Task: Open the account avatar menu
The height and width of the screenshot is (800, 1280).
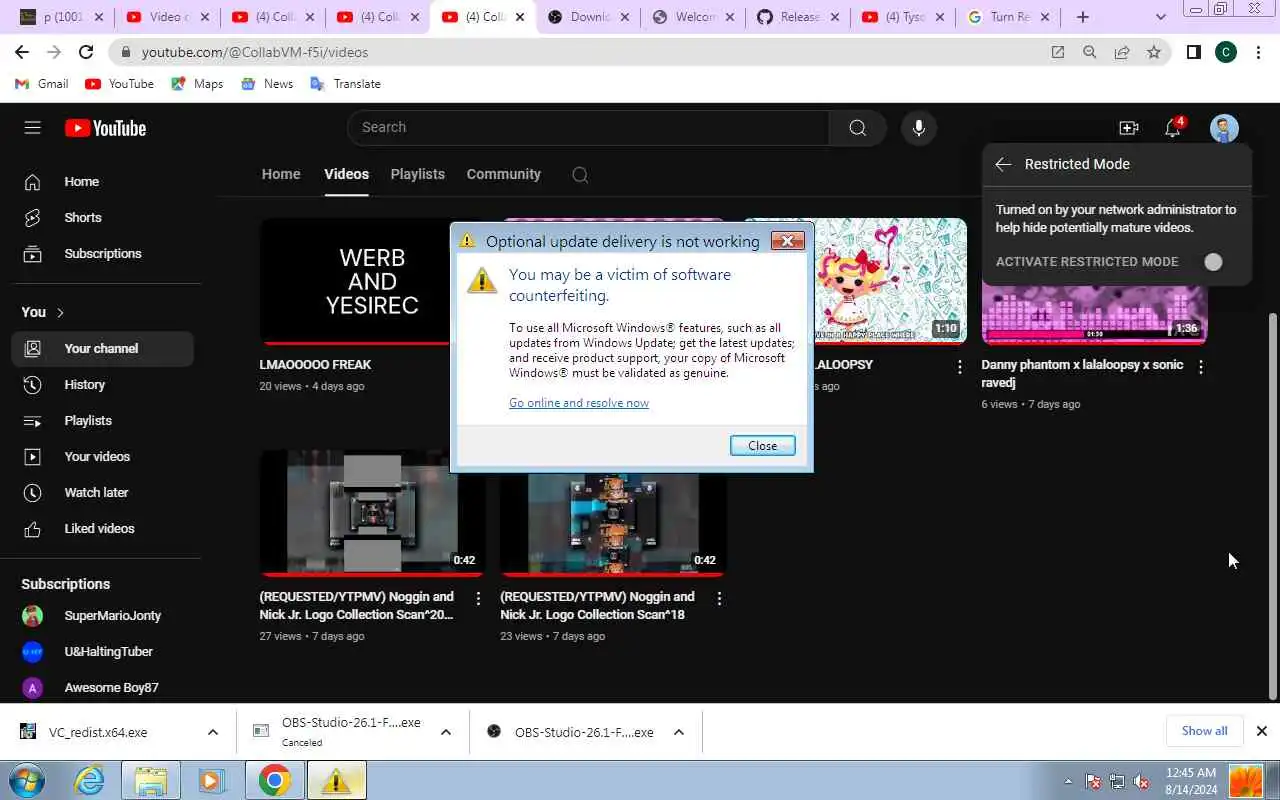Action: [1224, 128]
